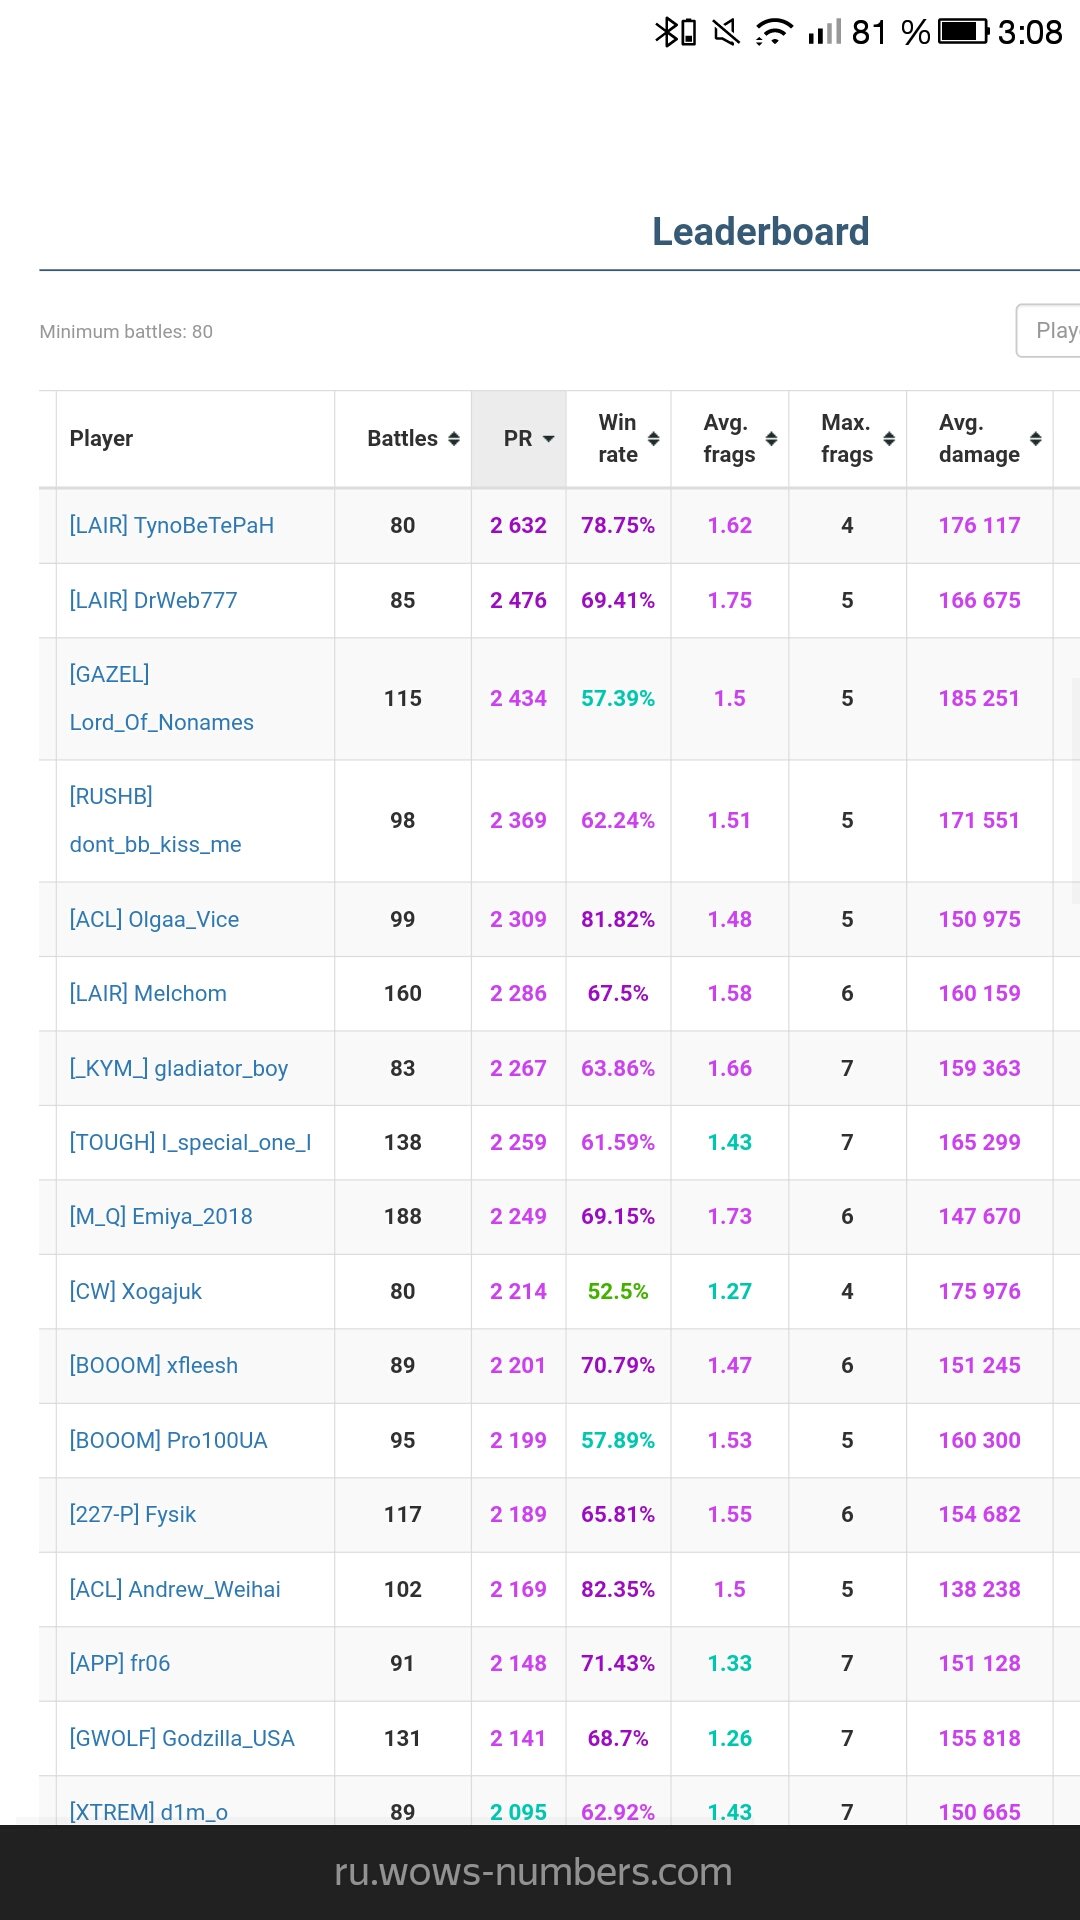Open [TOUGH] I_special_one_I profile
Screen dimensions: 1080x1920
190,1143
